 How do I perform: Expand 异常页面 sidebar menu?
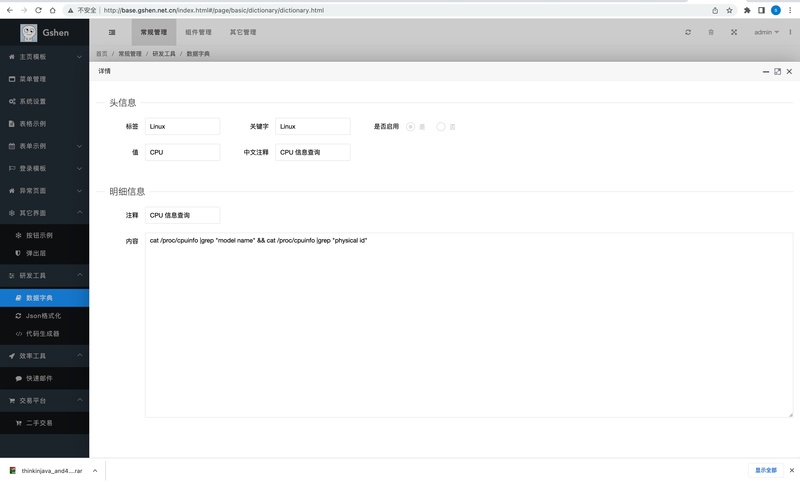click(44, 191)
